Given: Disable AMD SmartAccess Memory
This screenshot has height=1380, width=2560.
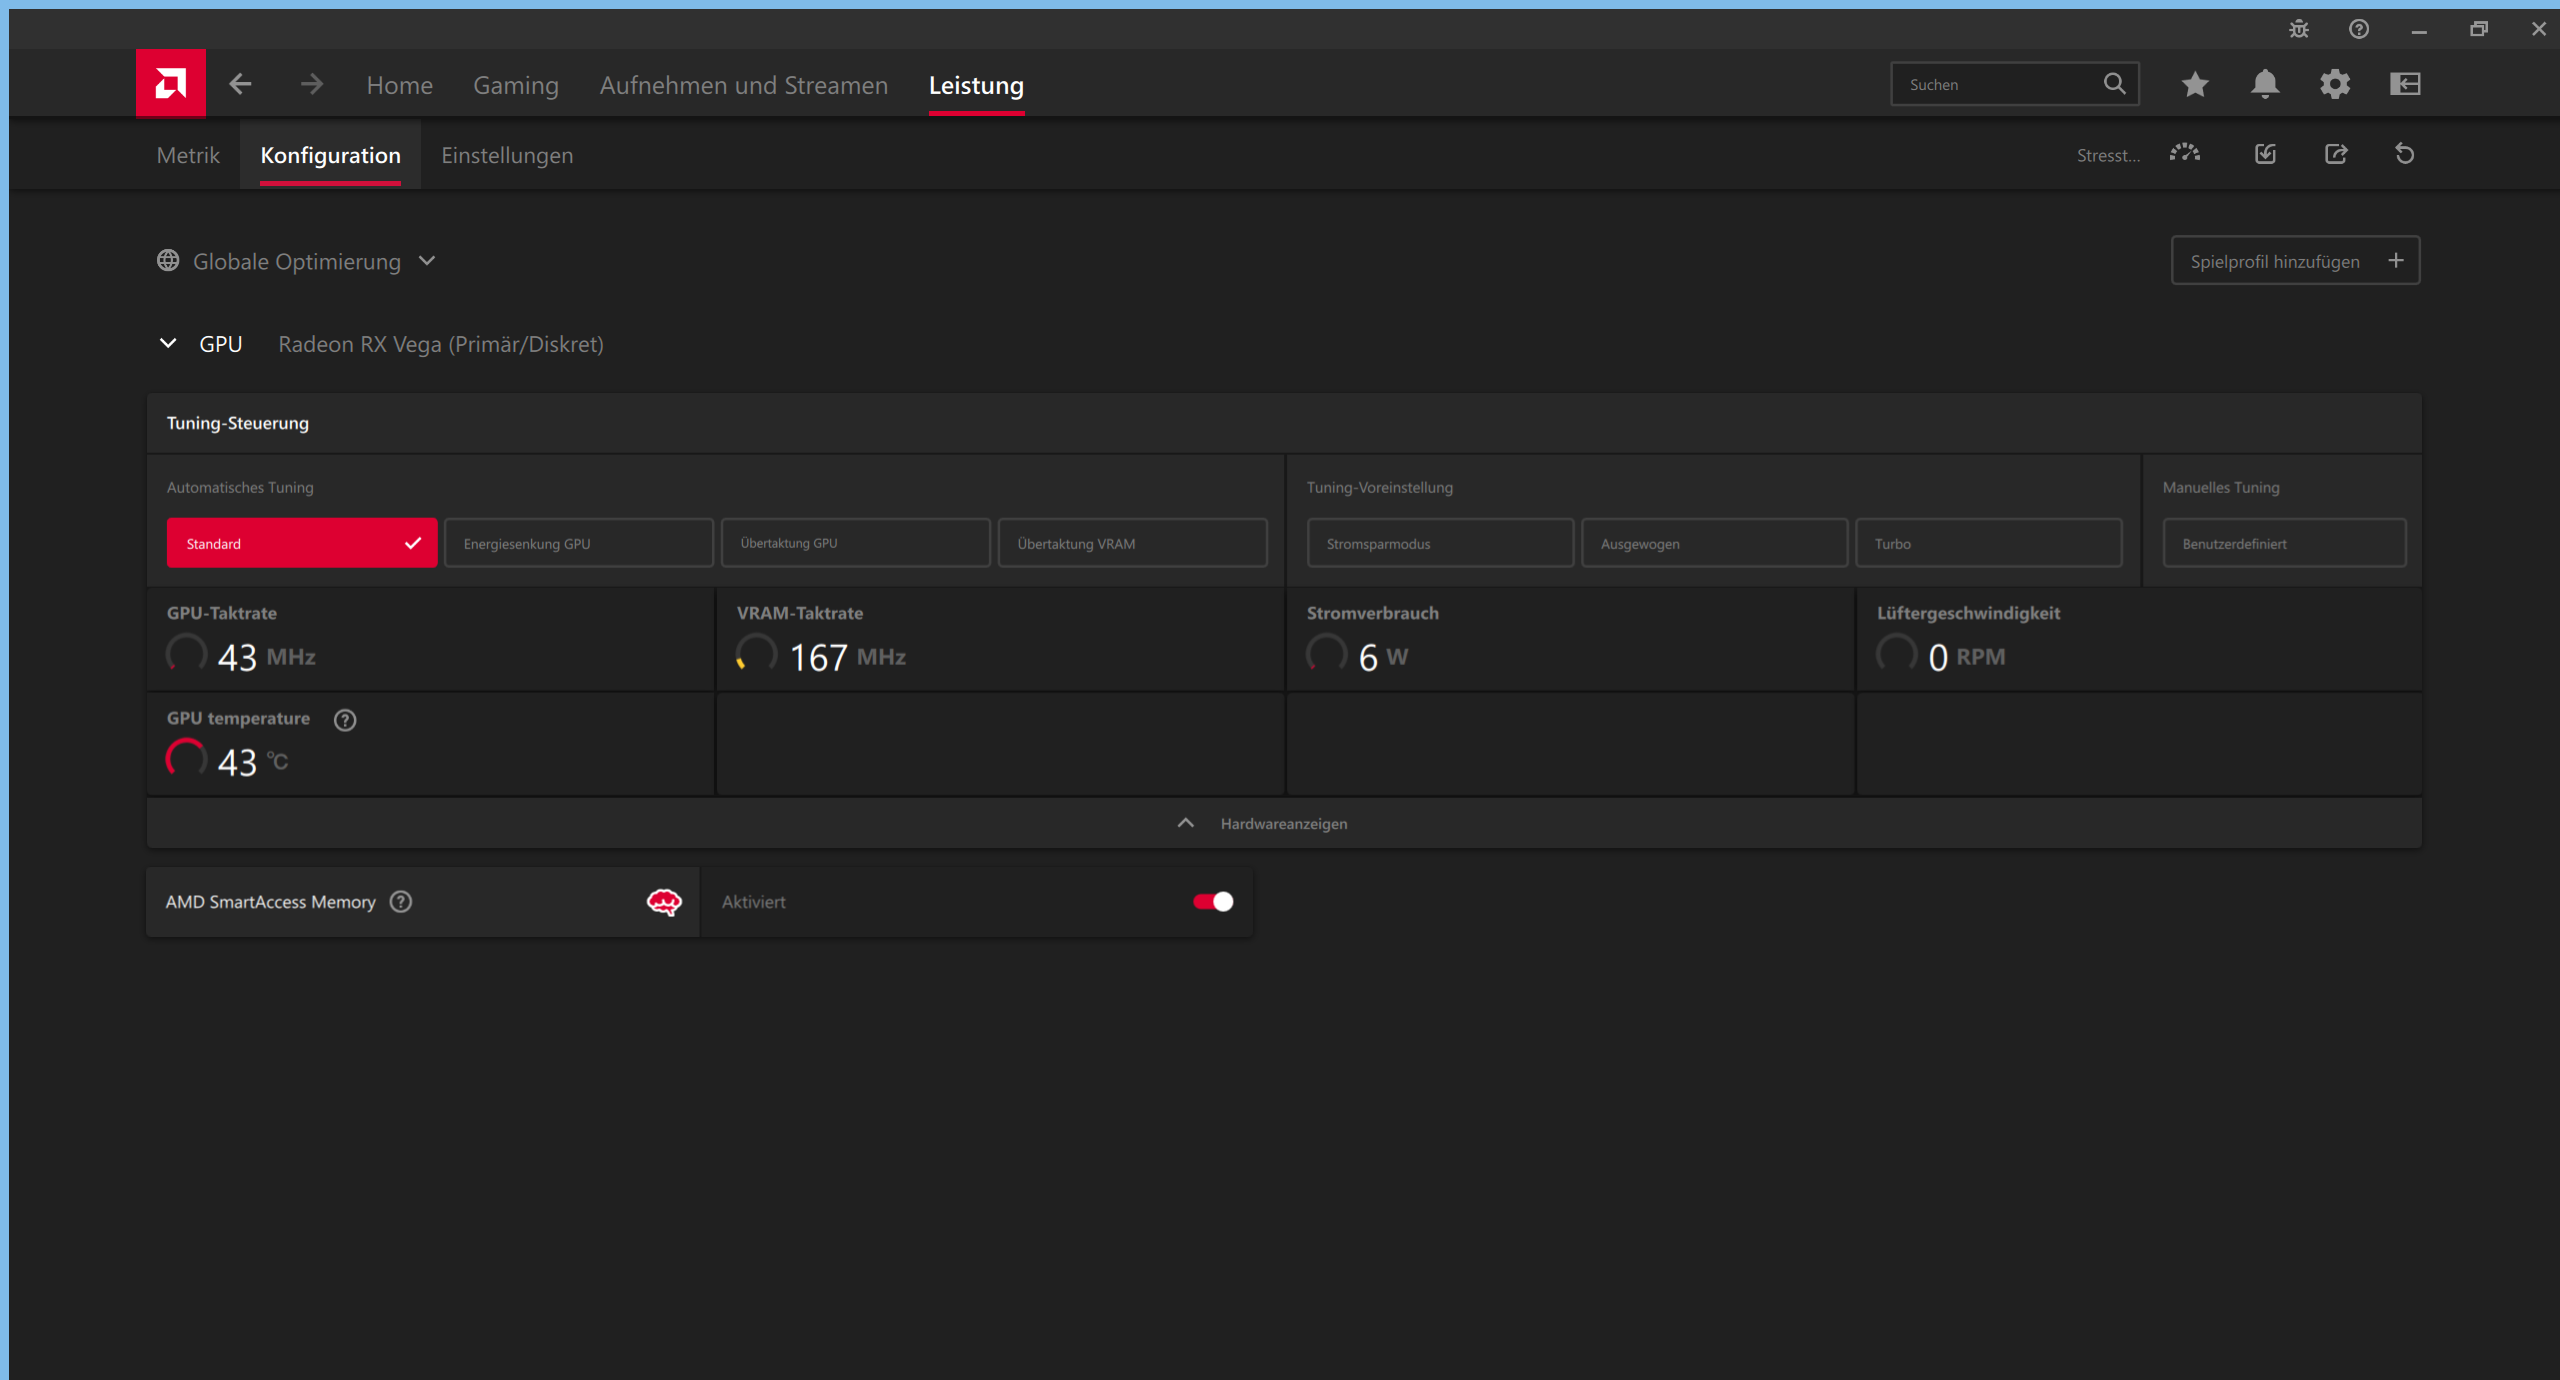Looking at the screenshot, I should (x=1211, y=901).
